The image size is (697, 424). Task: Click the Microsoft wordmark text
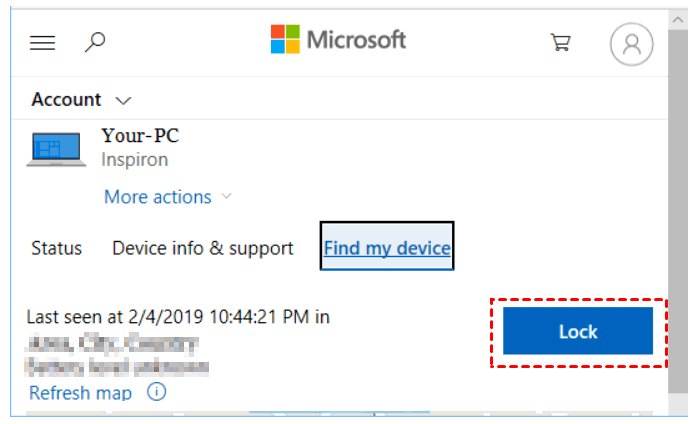click(356, 40)
